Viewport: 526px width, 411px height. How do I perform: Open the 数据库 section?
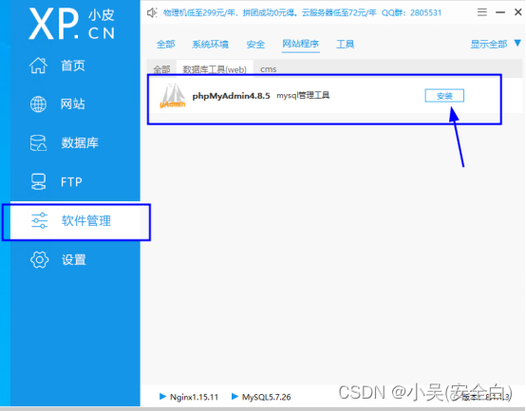point(80,143)
